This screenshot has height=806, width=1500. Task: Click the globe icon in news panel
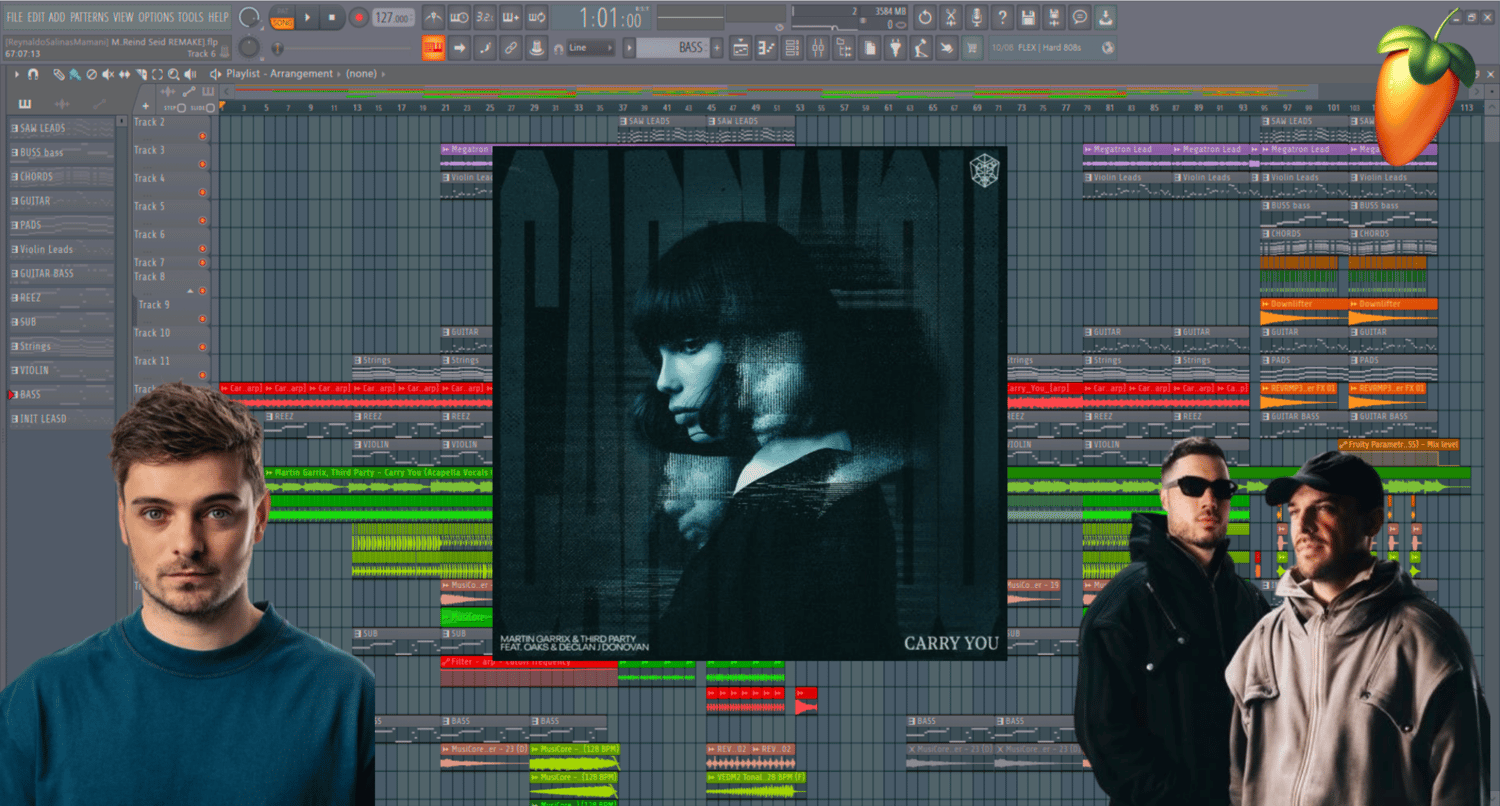[1108, 47]
